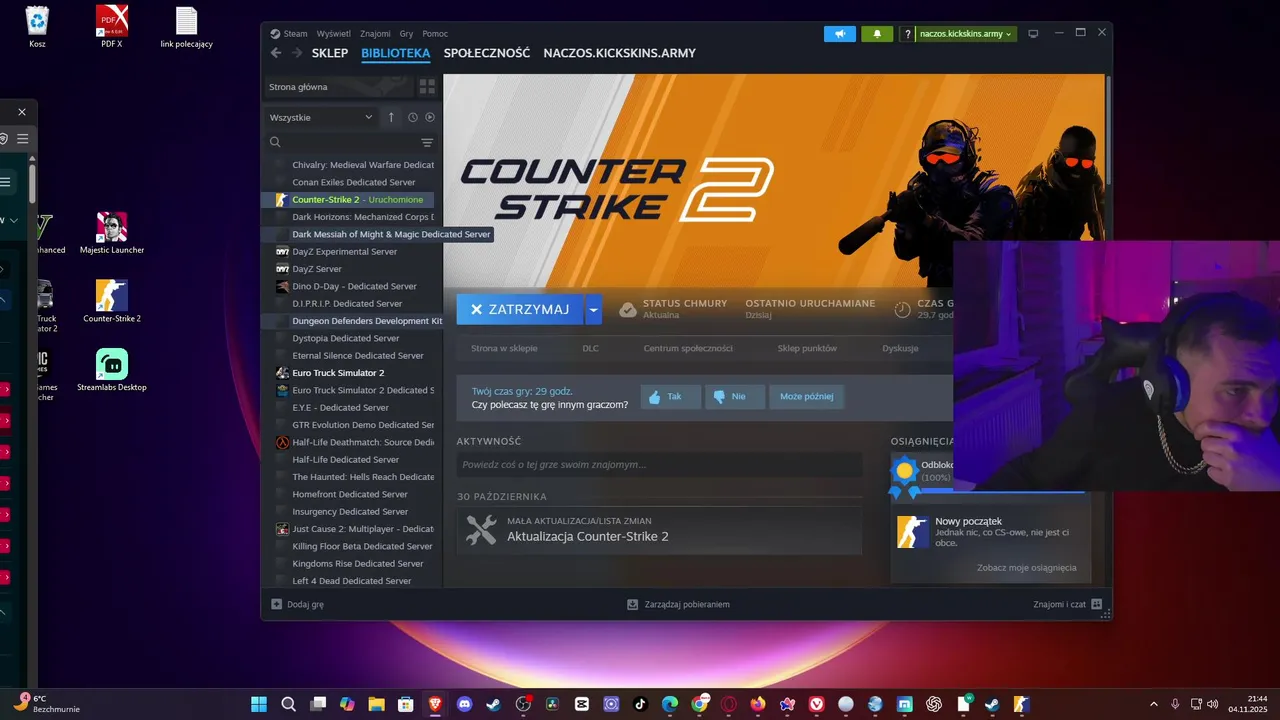The image size is (1280, 720).
Task: Open the Steam menu
Action: tap(295, 34)
